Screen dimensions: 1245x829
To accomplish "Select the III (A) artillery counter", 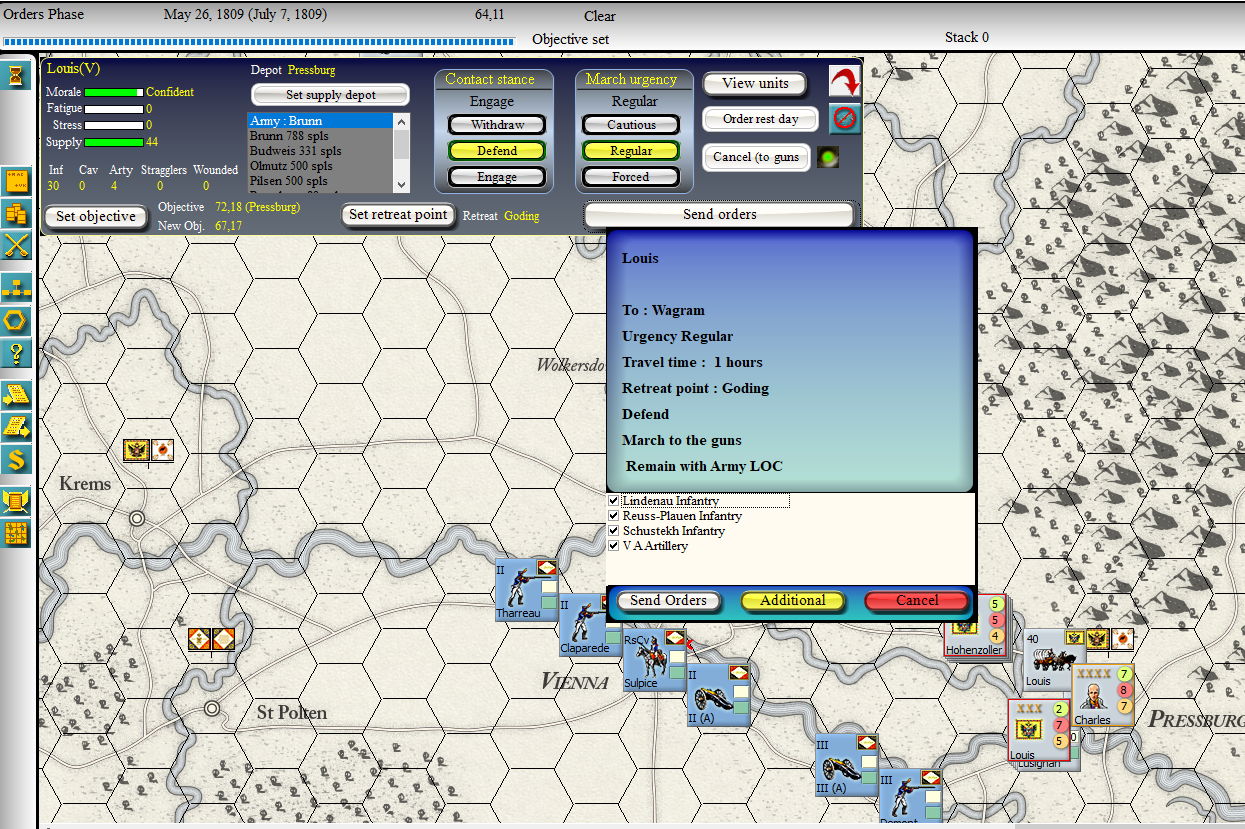I will point(846,766).
